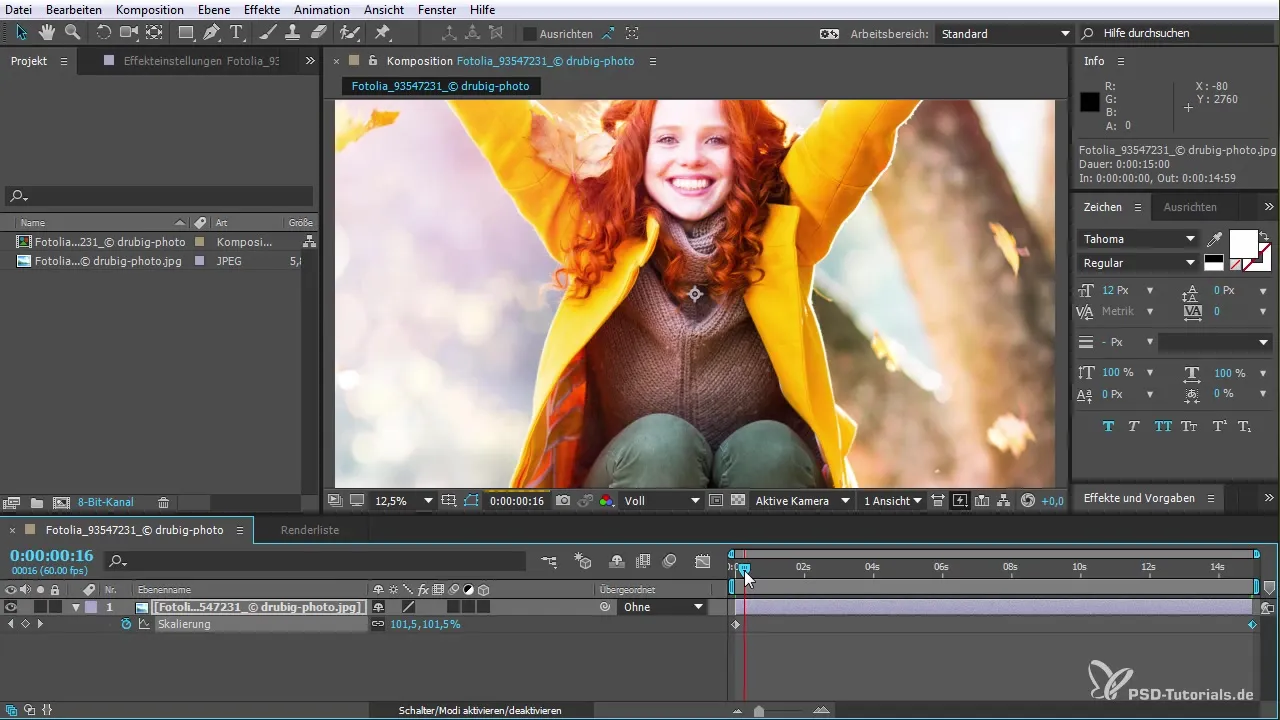
Task: Open the 1 Ansicht layout dropdown
Action: pos(892,501)
